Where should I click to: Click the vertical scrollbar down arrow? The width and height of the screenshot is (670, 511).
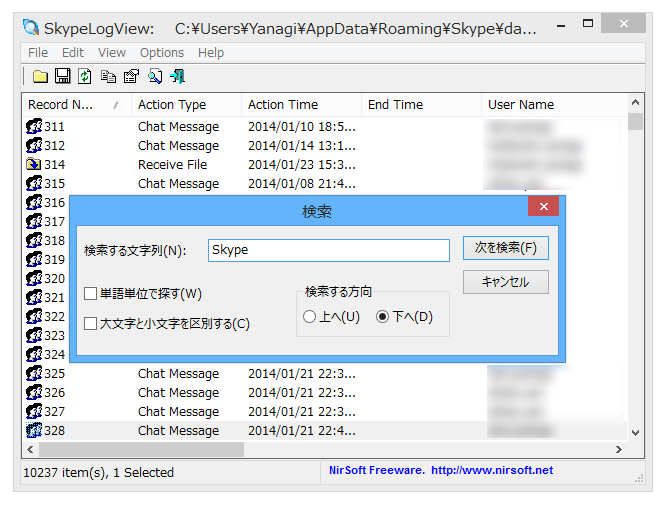635,432
